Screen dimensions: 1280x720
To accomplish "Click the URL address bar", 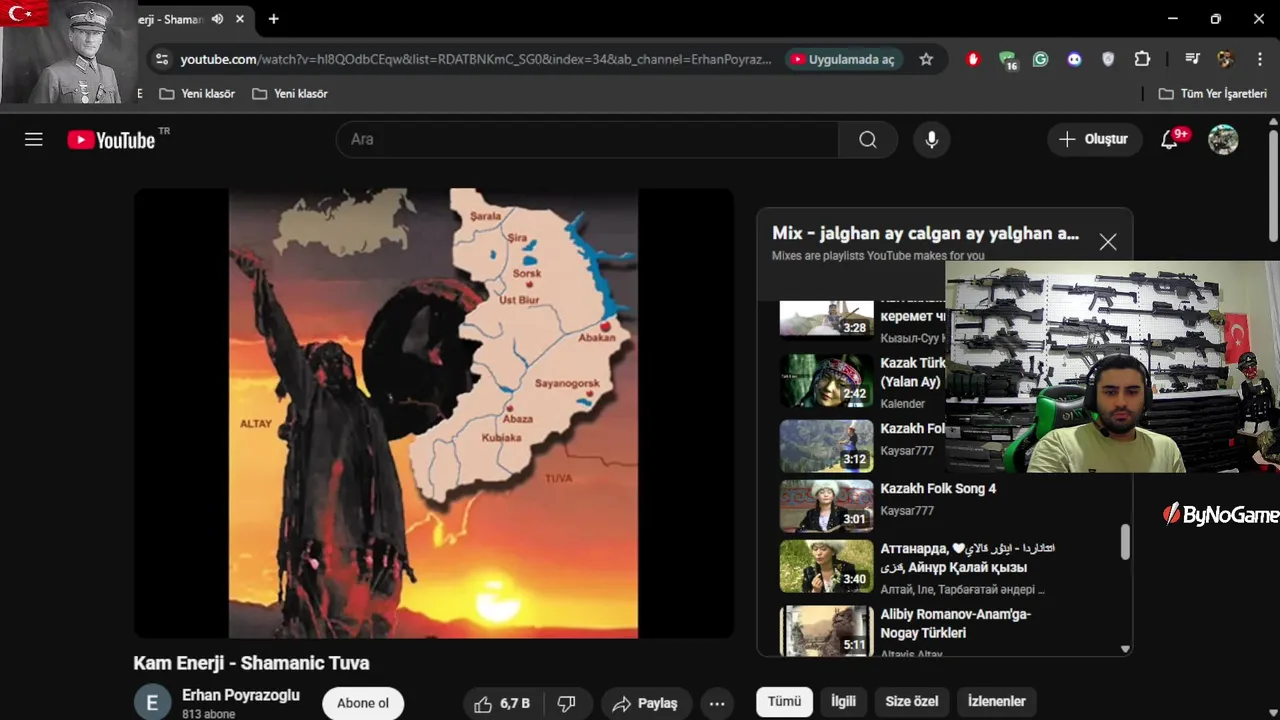I will 476,59.
